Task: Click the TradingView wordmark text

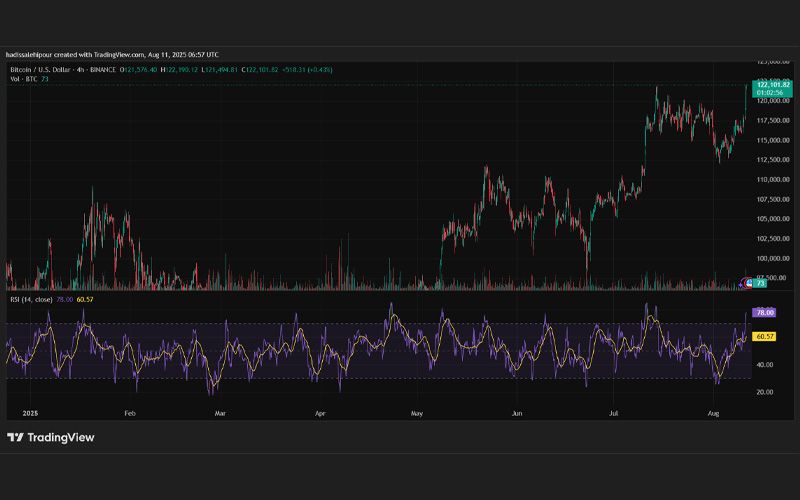Action: 61,437
